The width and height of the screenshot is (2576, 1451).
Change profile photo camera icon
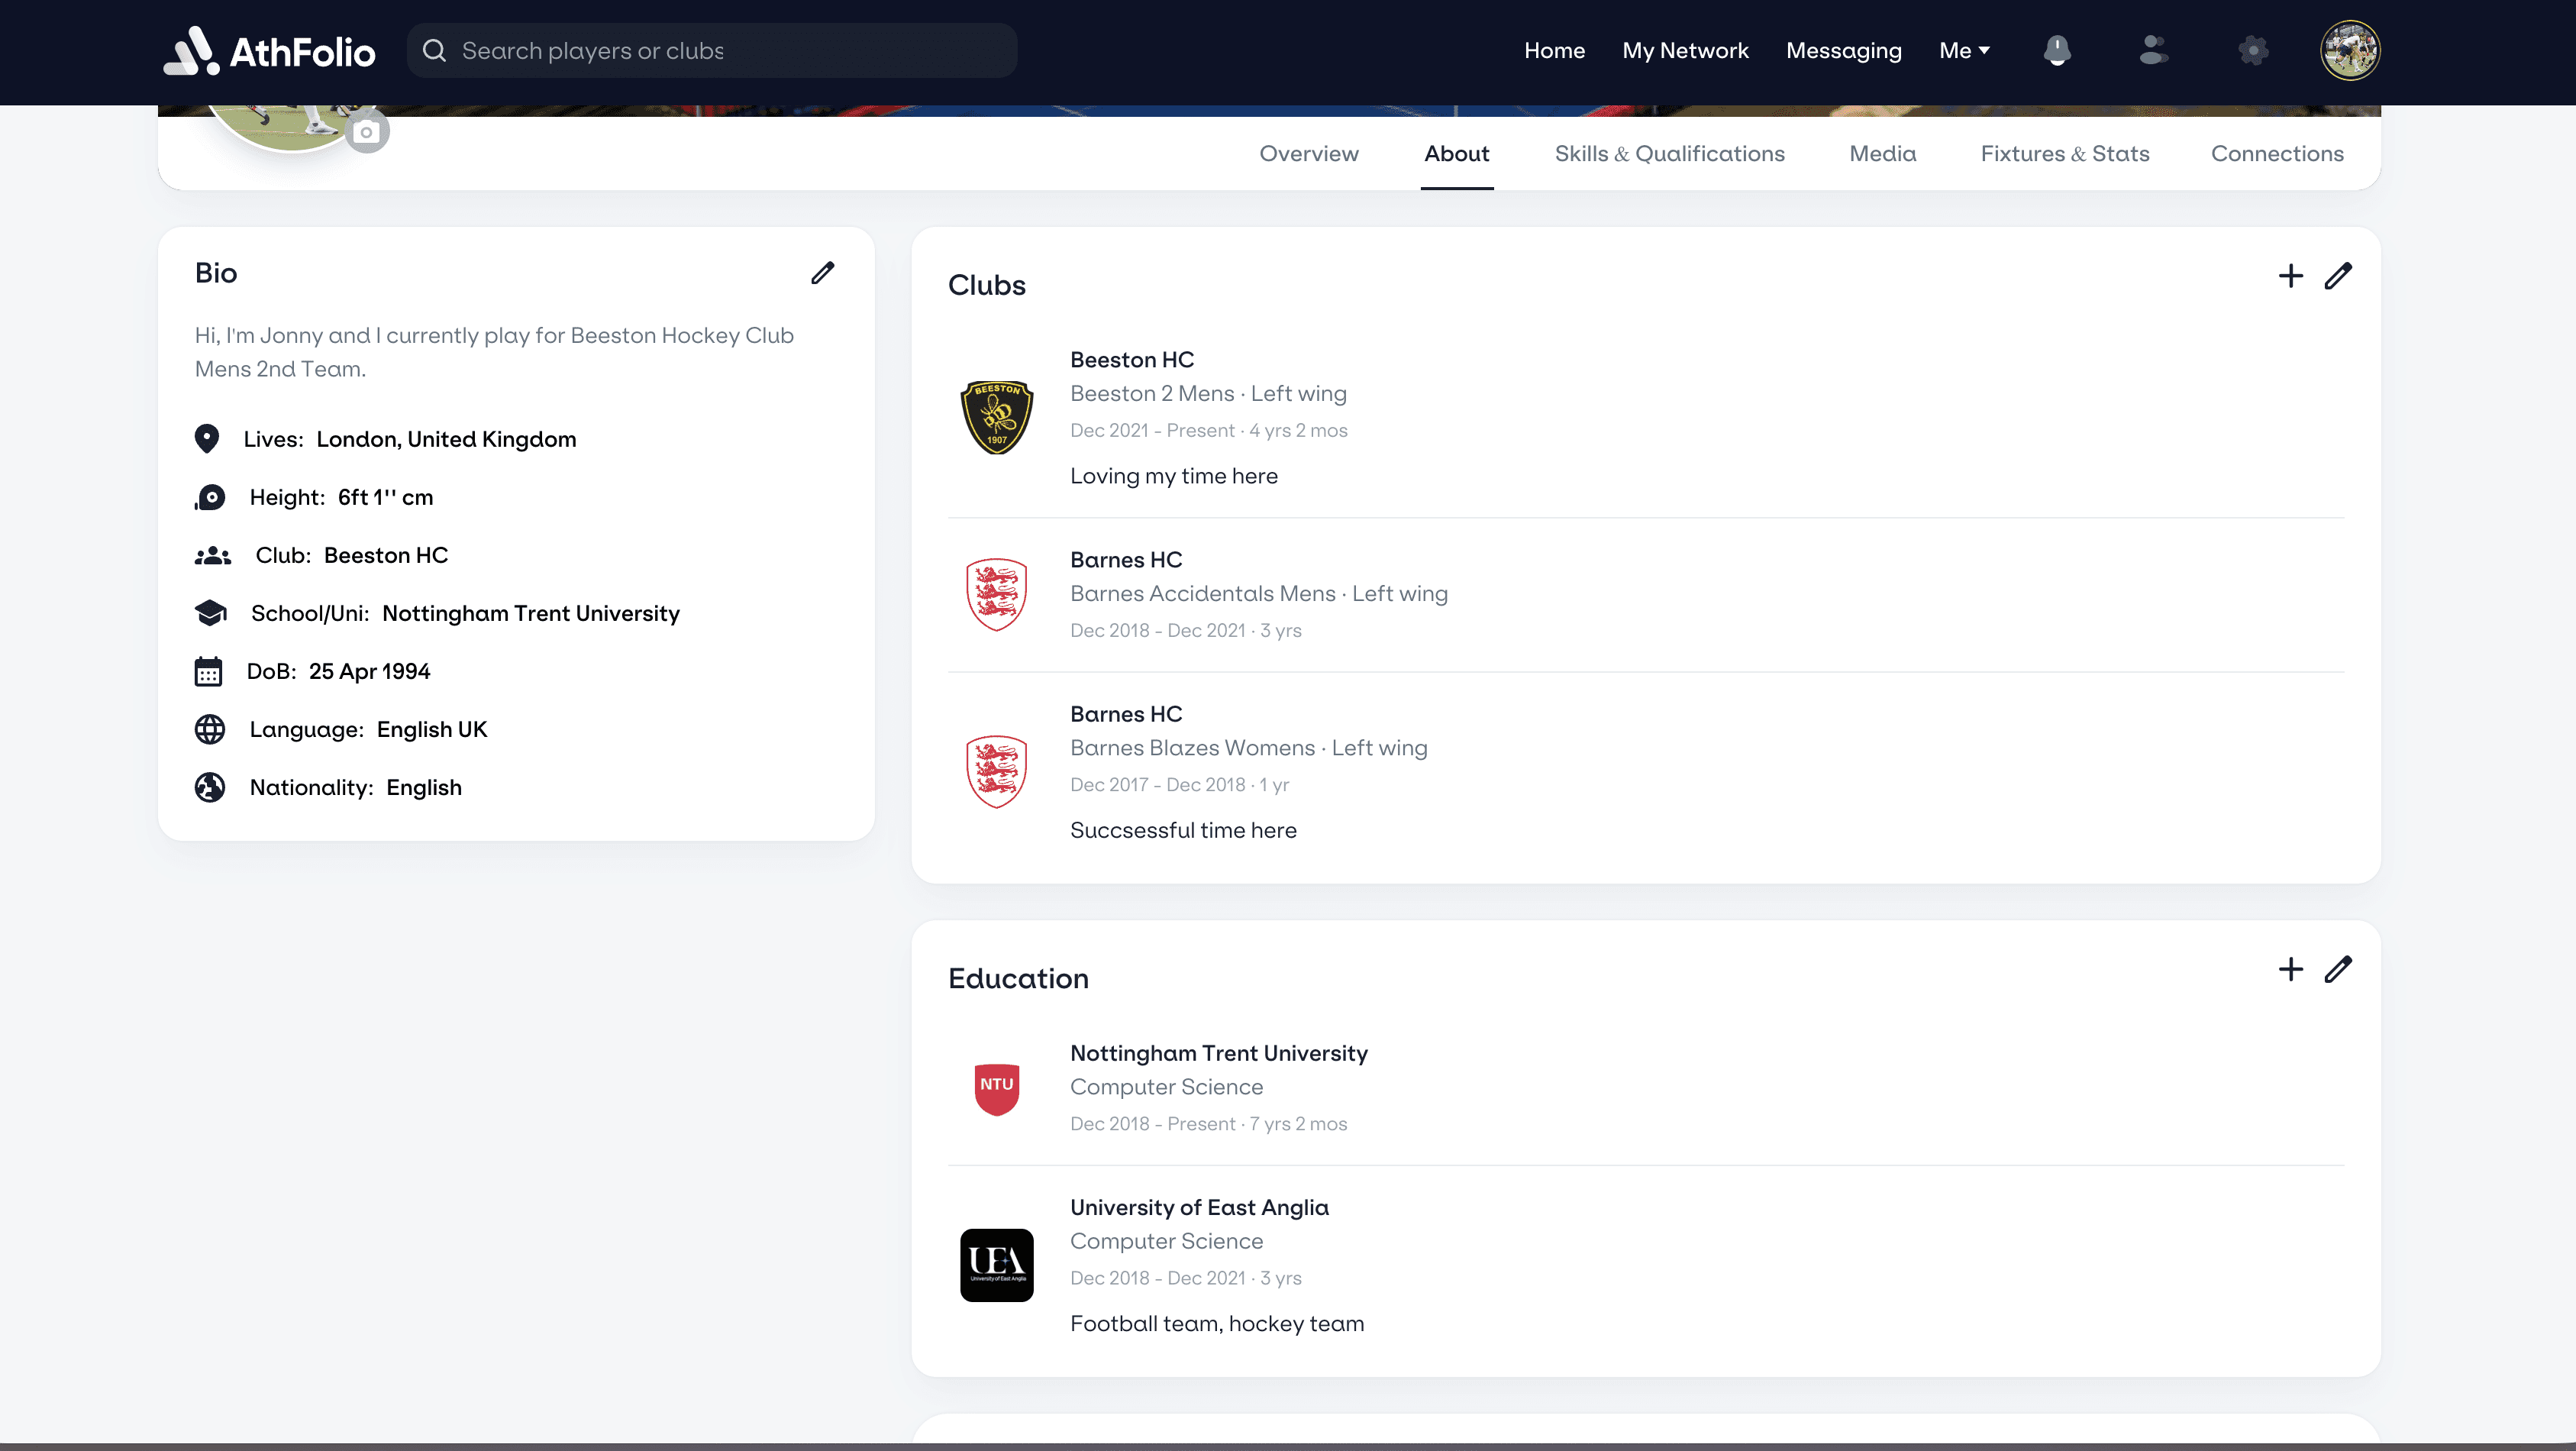pos(367,132)
